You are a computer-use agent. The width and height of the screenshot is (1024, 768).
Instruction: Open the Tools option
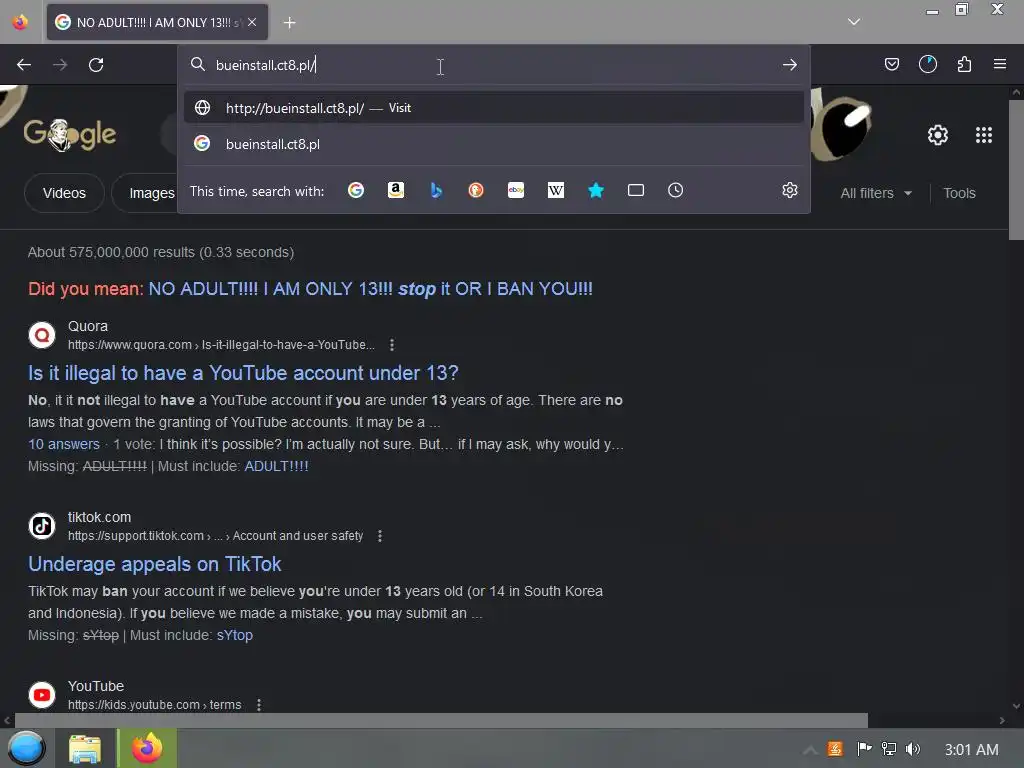coord(959,193)
